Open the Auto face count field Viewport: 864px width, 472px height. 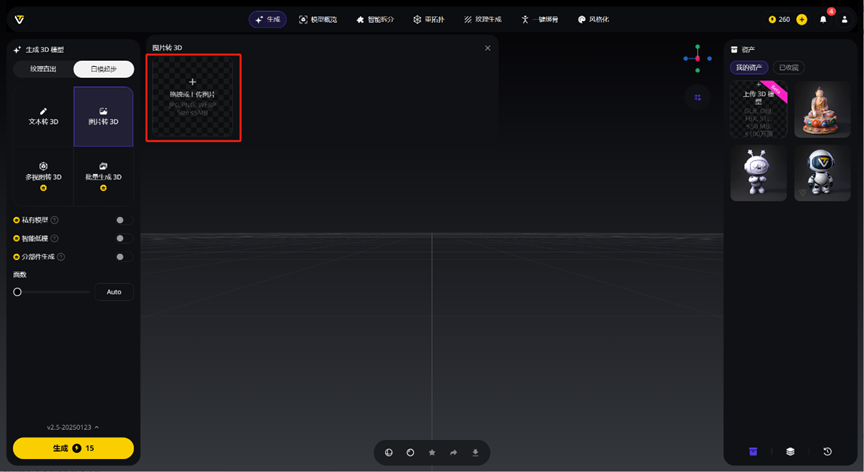[x=114, y=292]
